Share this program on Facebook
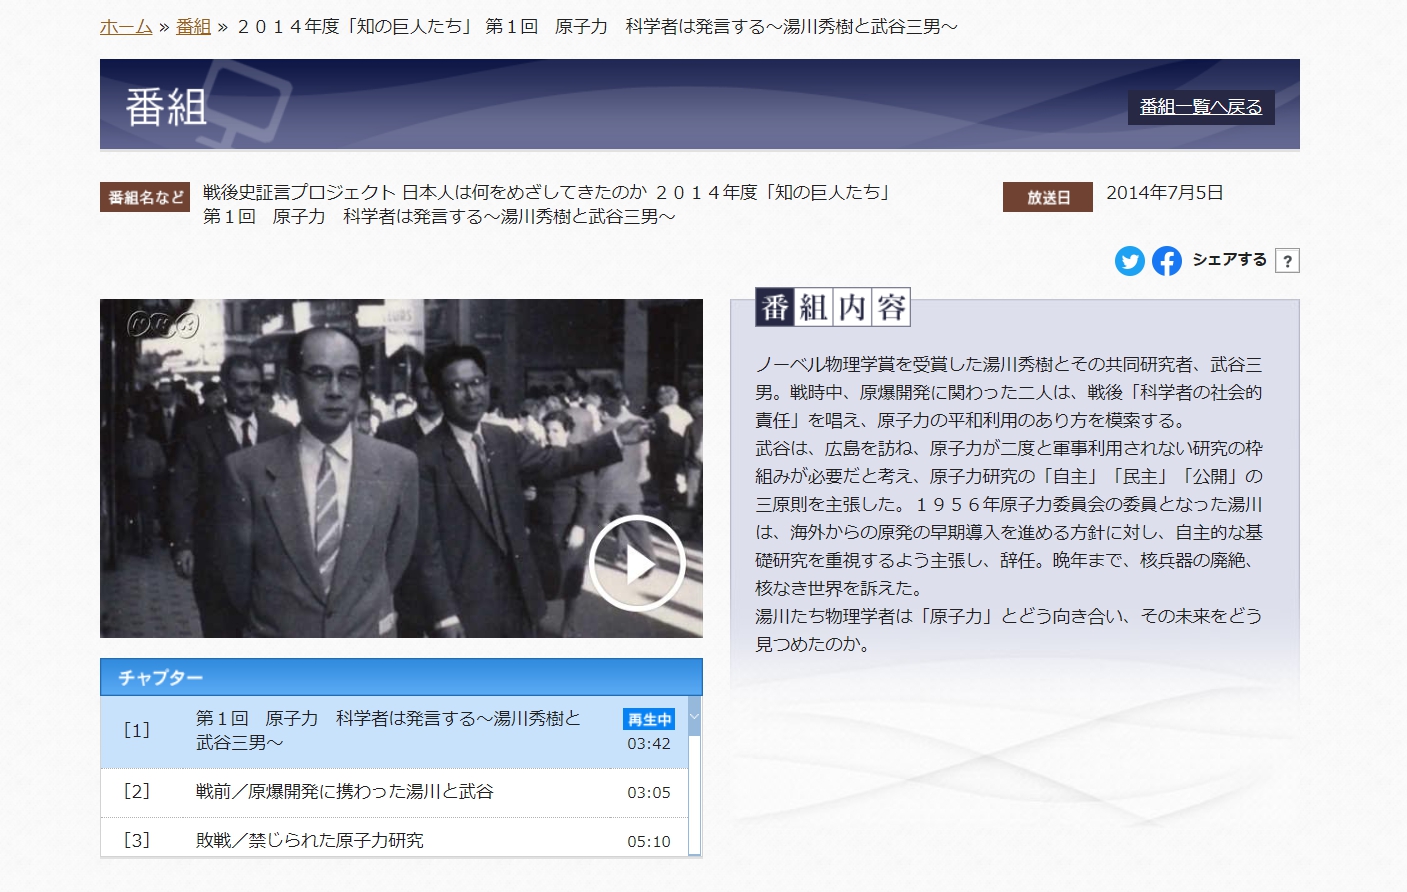This screenshot has width=1407, height=892. point(1166,261)
